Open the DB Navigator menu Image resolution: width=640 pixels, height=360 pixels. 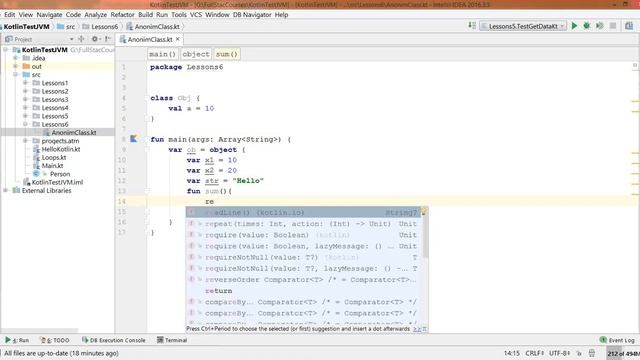(x=252, y=15)
